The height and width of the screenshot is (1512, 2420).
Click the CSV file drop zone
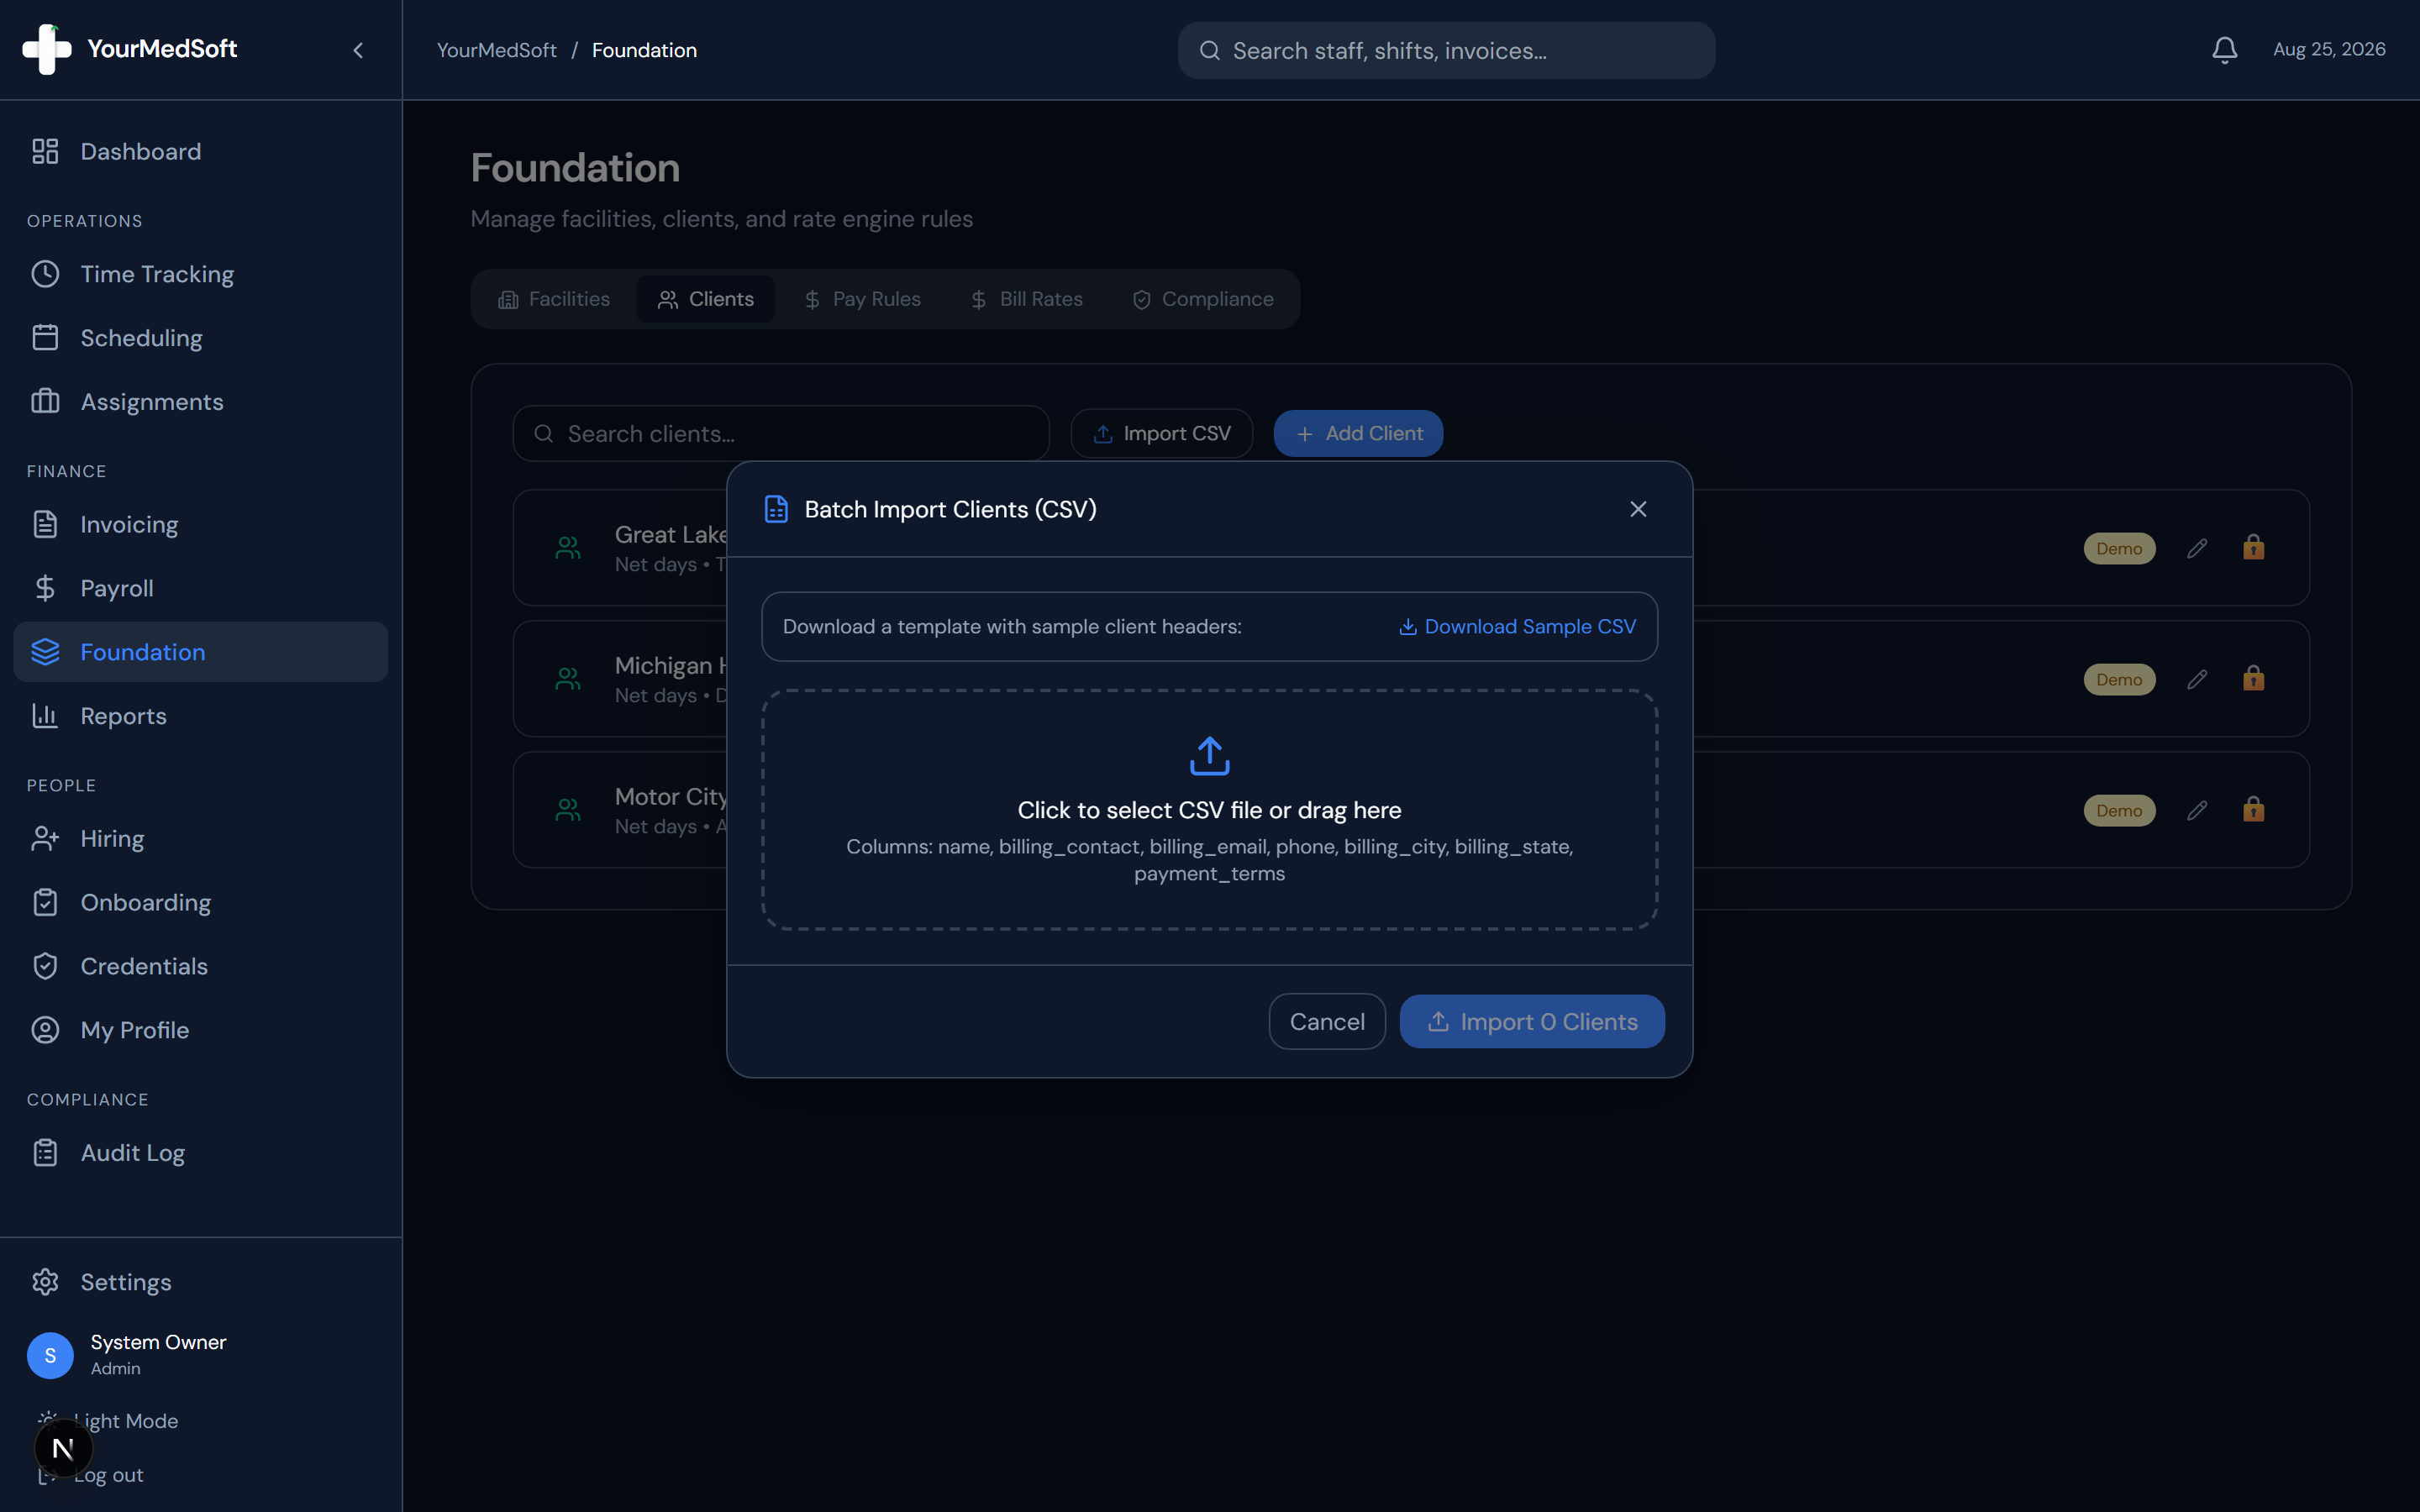click(x=1209, y=809)
